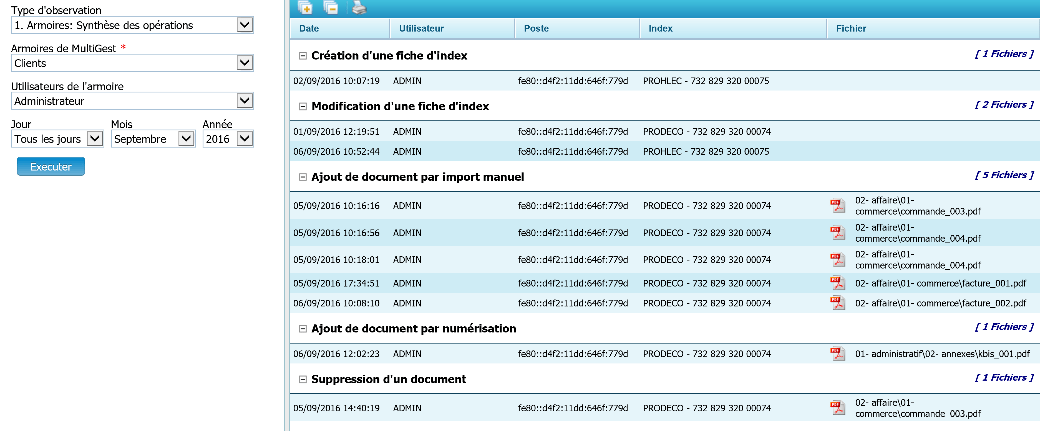Click the '[ 5 Fichiers ]' link

tap(1003, 175)
